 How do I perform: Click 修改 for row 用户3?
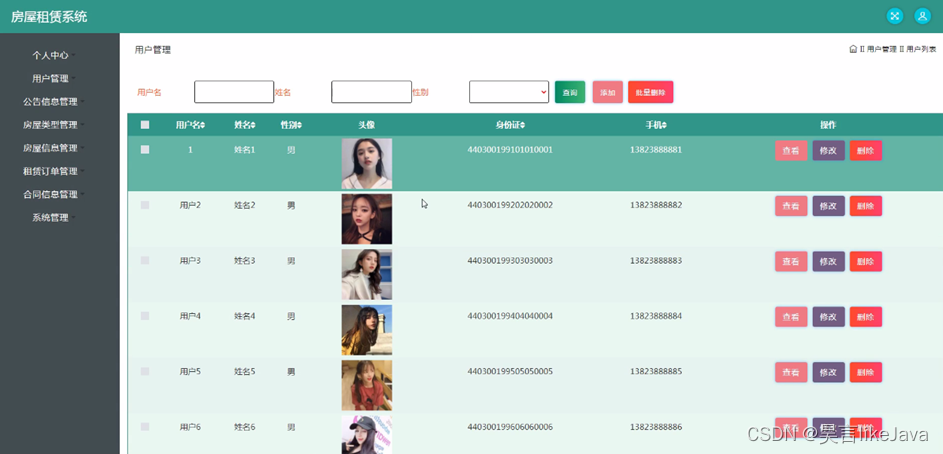pos(828,261)
